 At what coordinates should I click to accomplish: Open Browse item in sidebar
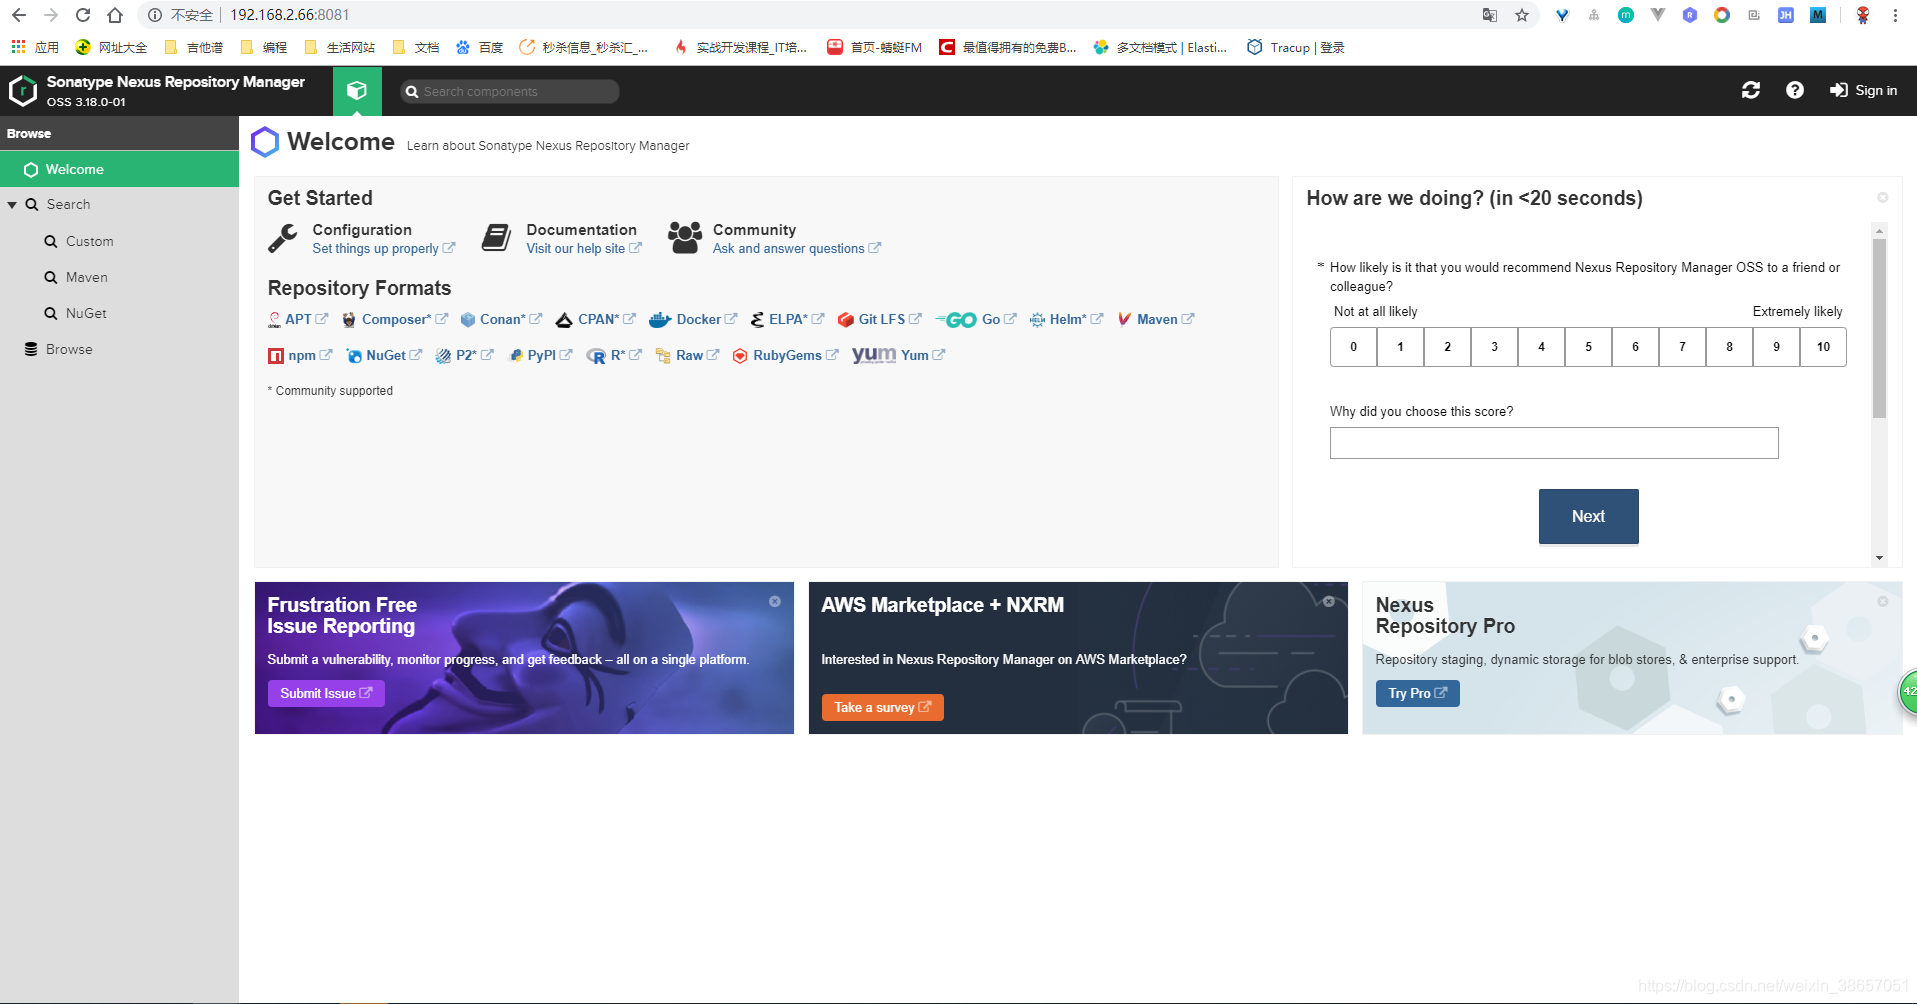coord(69,349)
